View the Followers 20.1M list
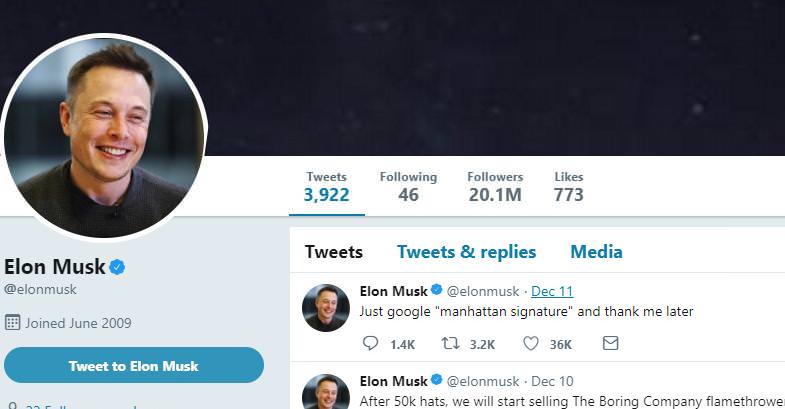 pos(495,187)
